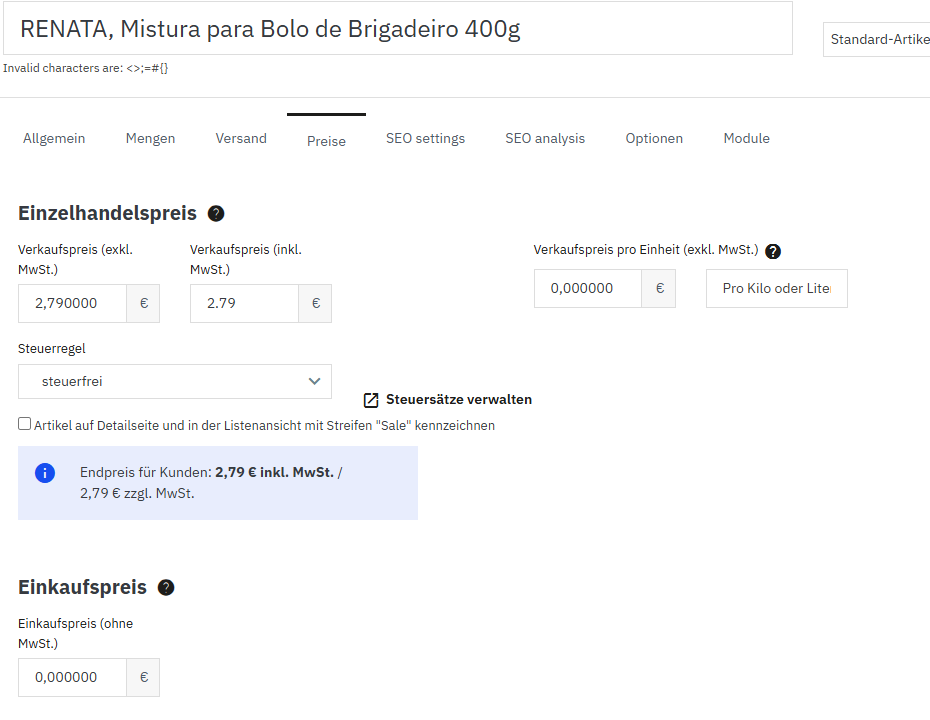Click the product name field
This screenshot has width=930, height=720.
pyautogui.click(x=398, y=29)
